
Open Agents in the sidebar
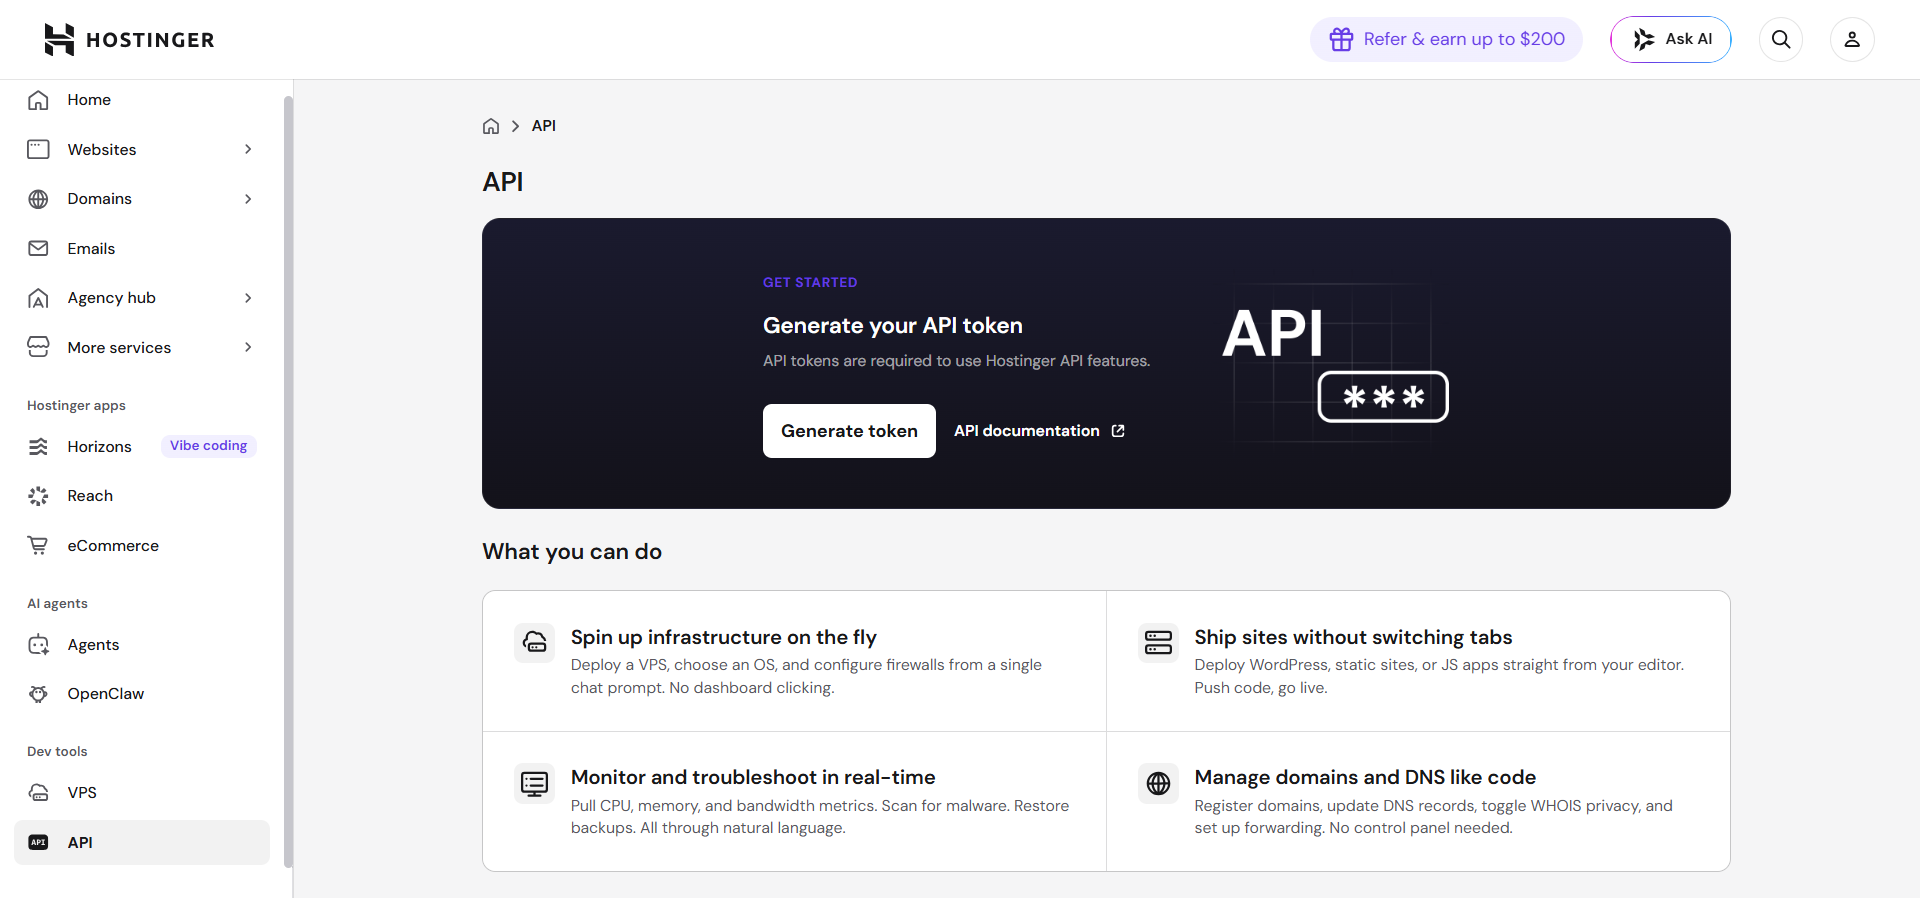pos(142,645)
